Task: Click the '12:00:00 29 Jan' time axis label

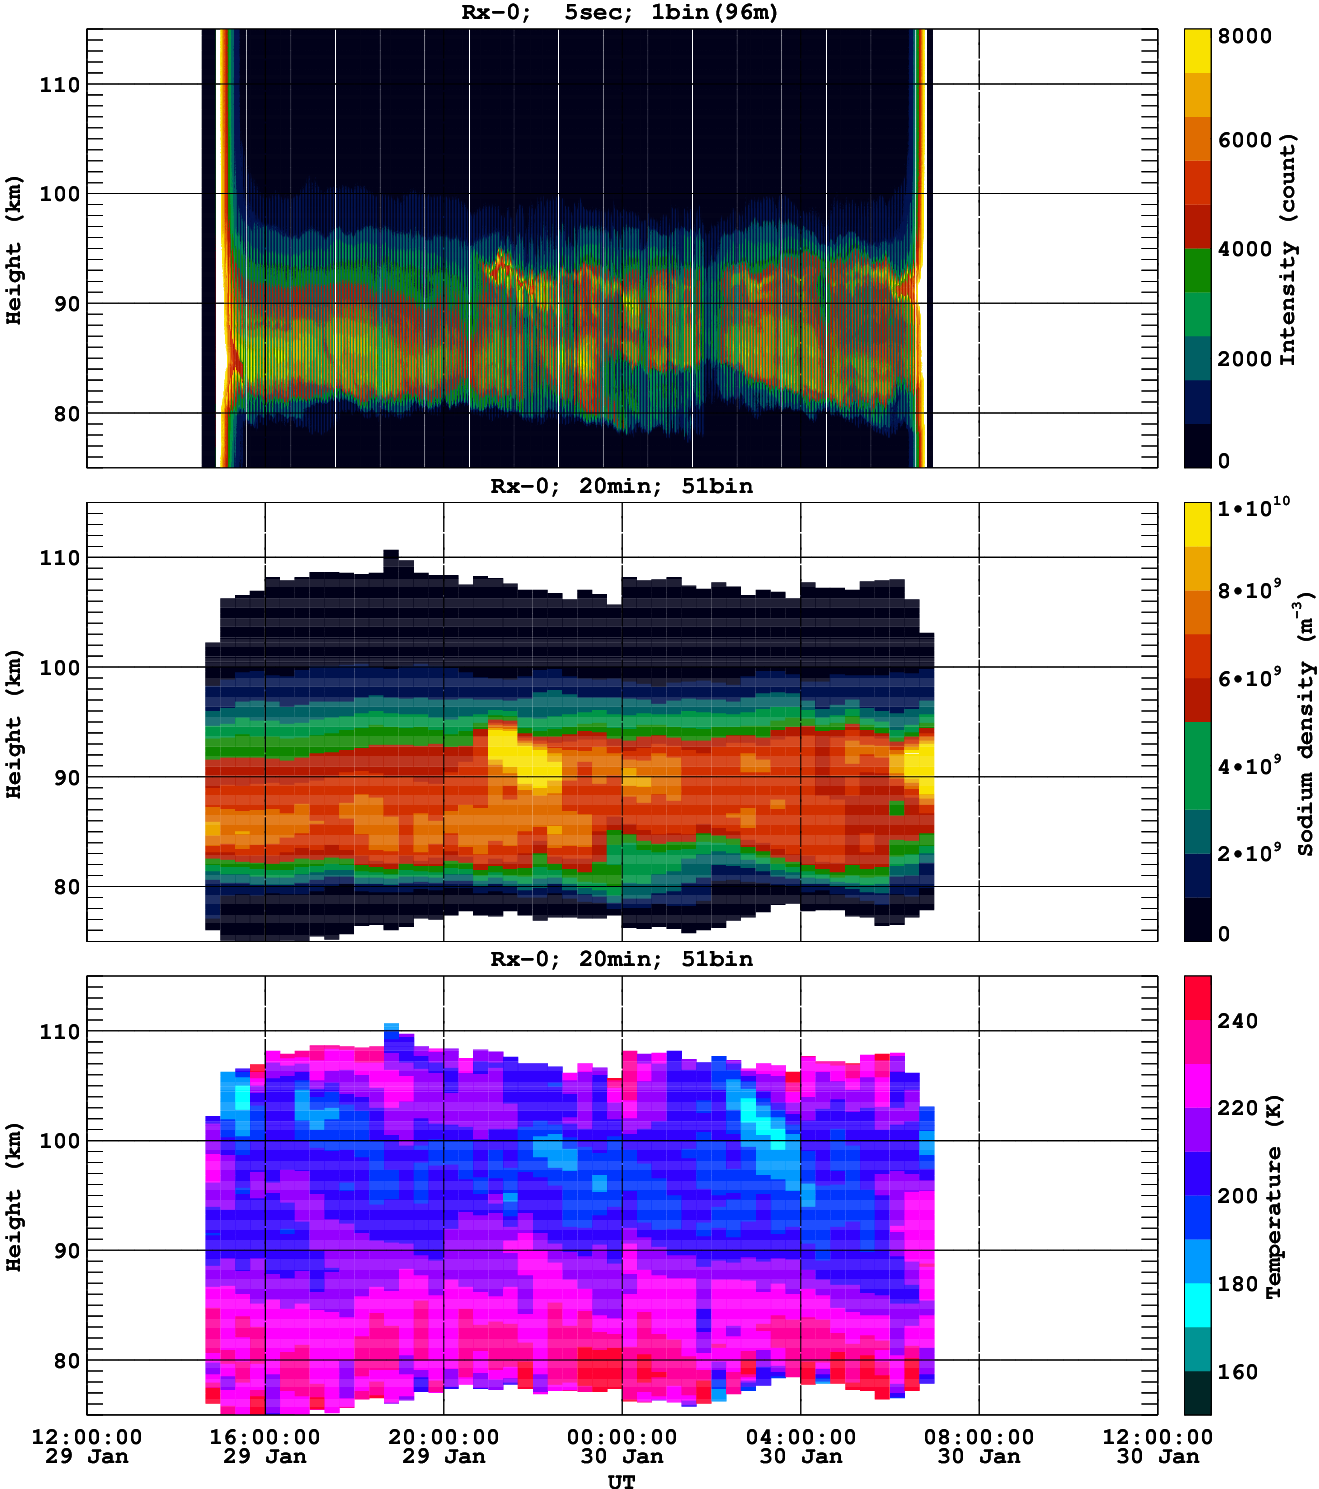Action: point(87,1446)
